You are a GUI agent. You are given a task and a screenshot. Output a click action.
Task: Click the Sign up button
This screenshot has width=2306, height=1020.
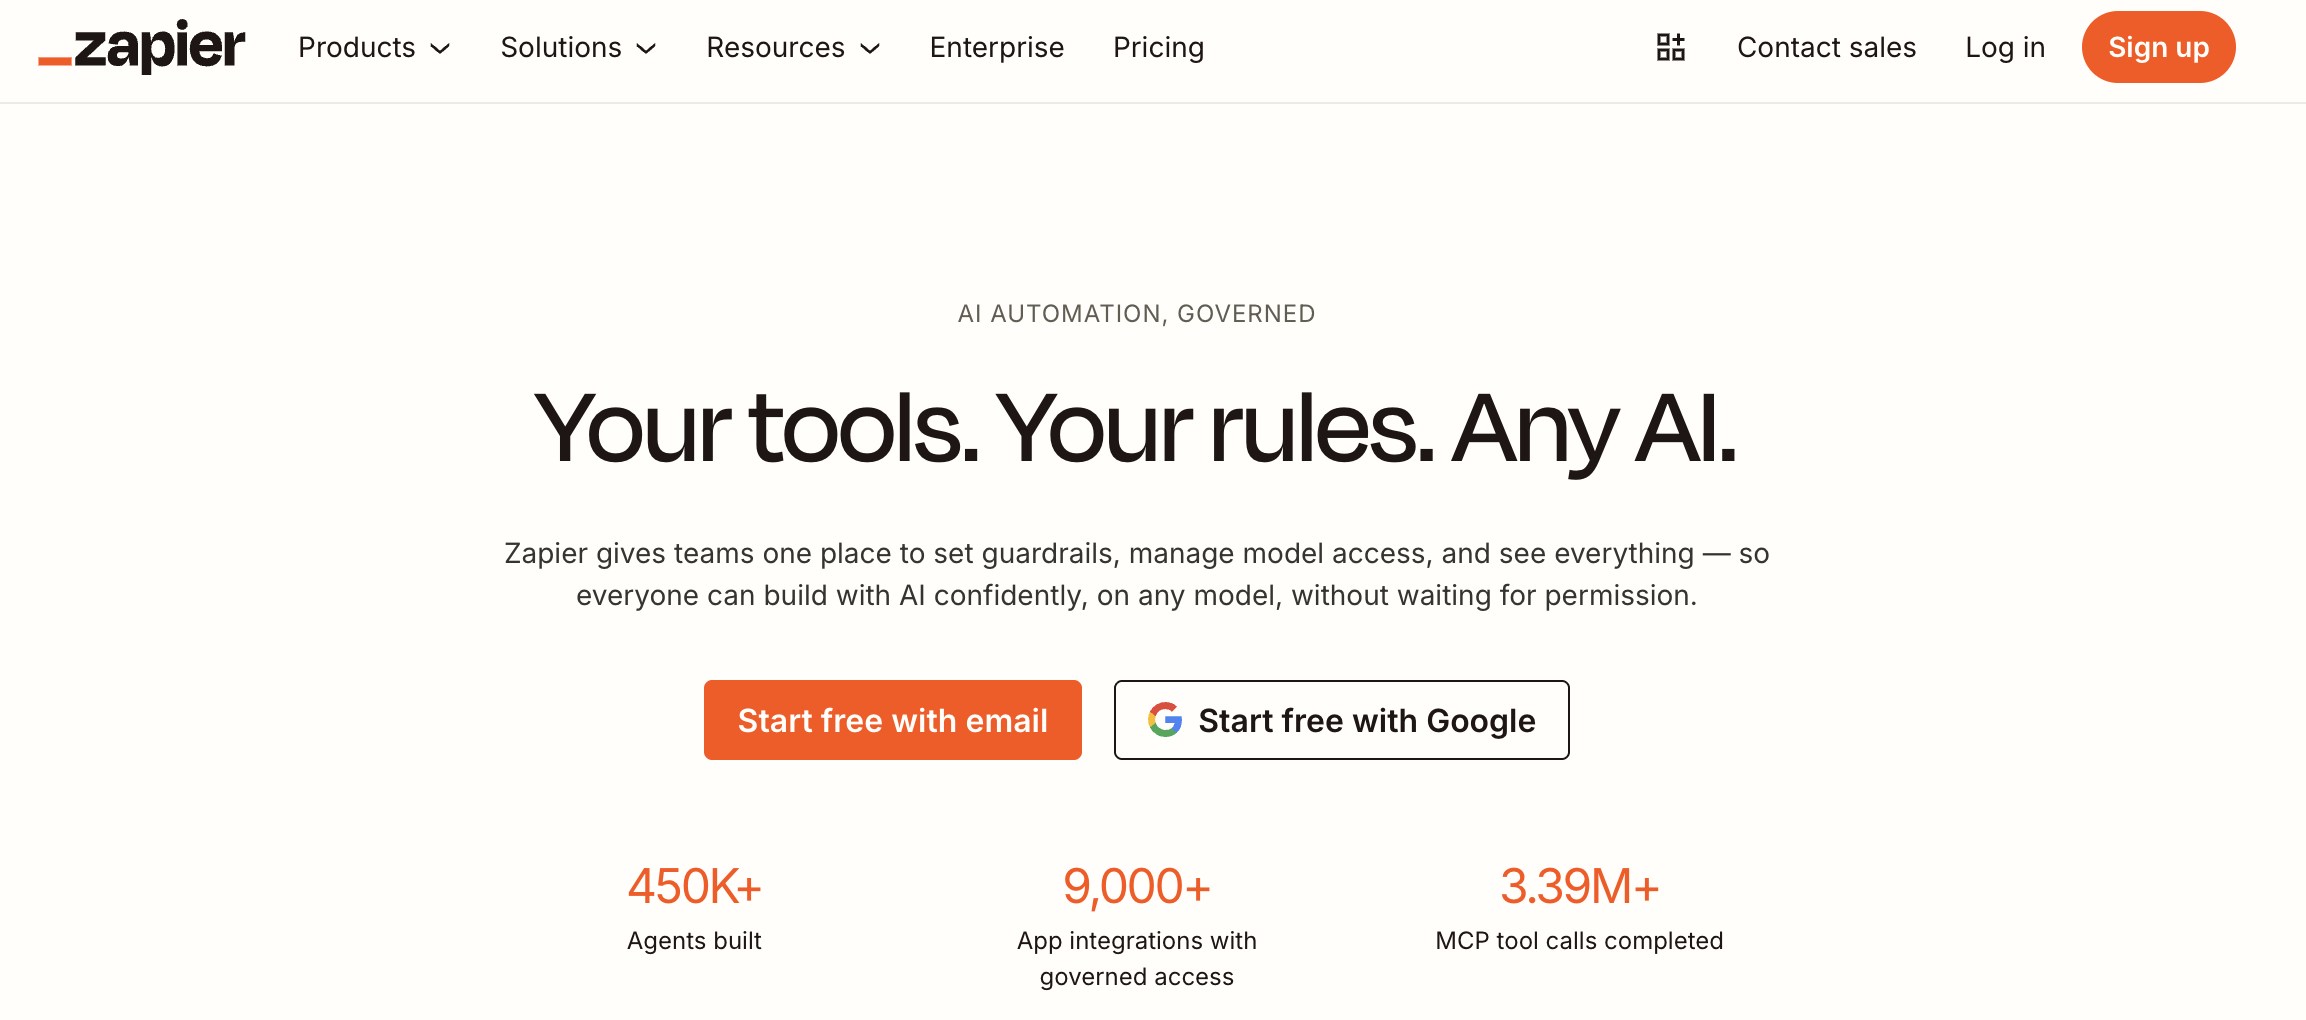(x=2159, y=47)
